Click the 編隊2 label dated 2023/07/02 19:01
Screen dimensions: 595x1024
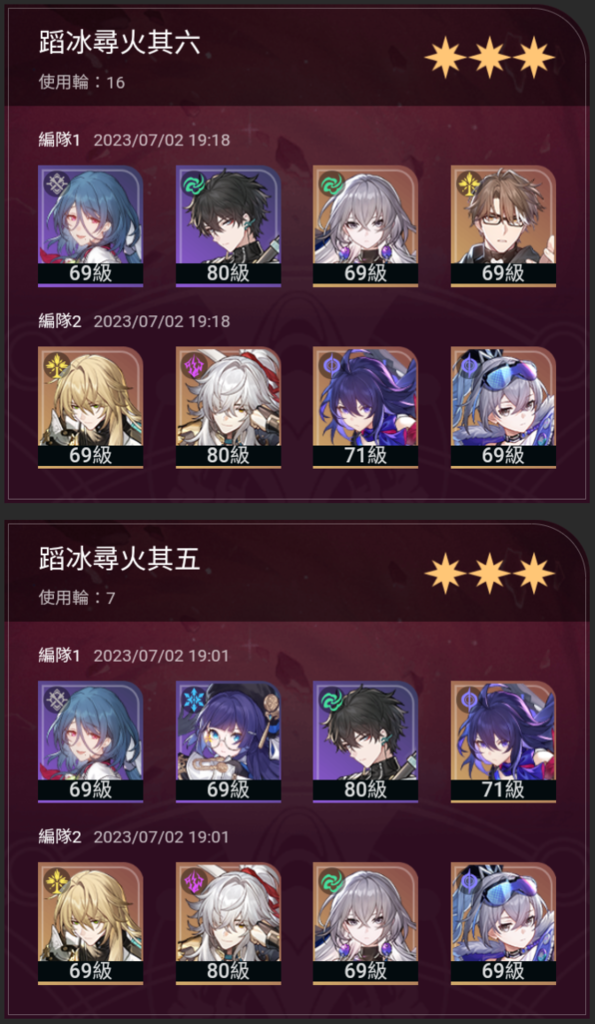59,837
